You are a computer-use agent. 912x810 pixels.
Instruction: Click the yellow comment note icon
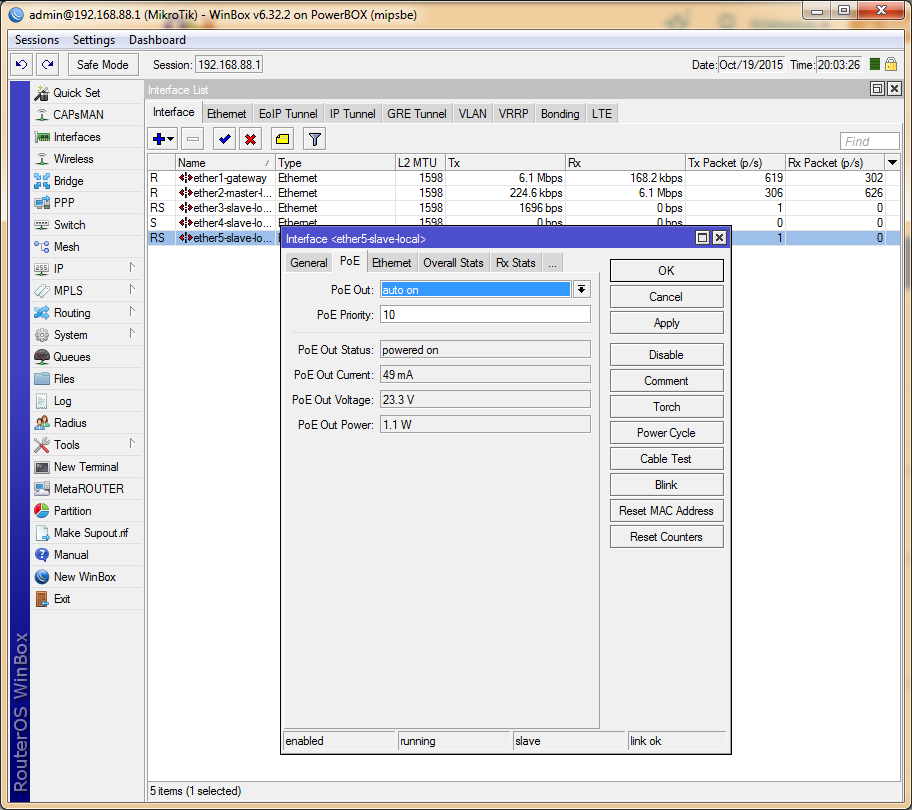click(x=282, y=139)
